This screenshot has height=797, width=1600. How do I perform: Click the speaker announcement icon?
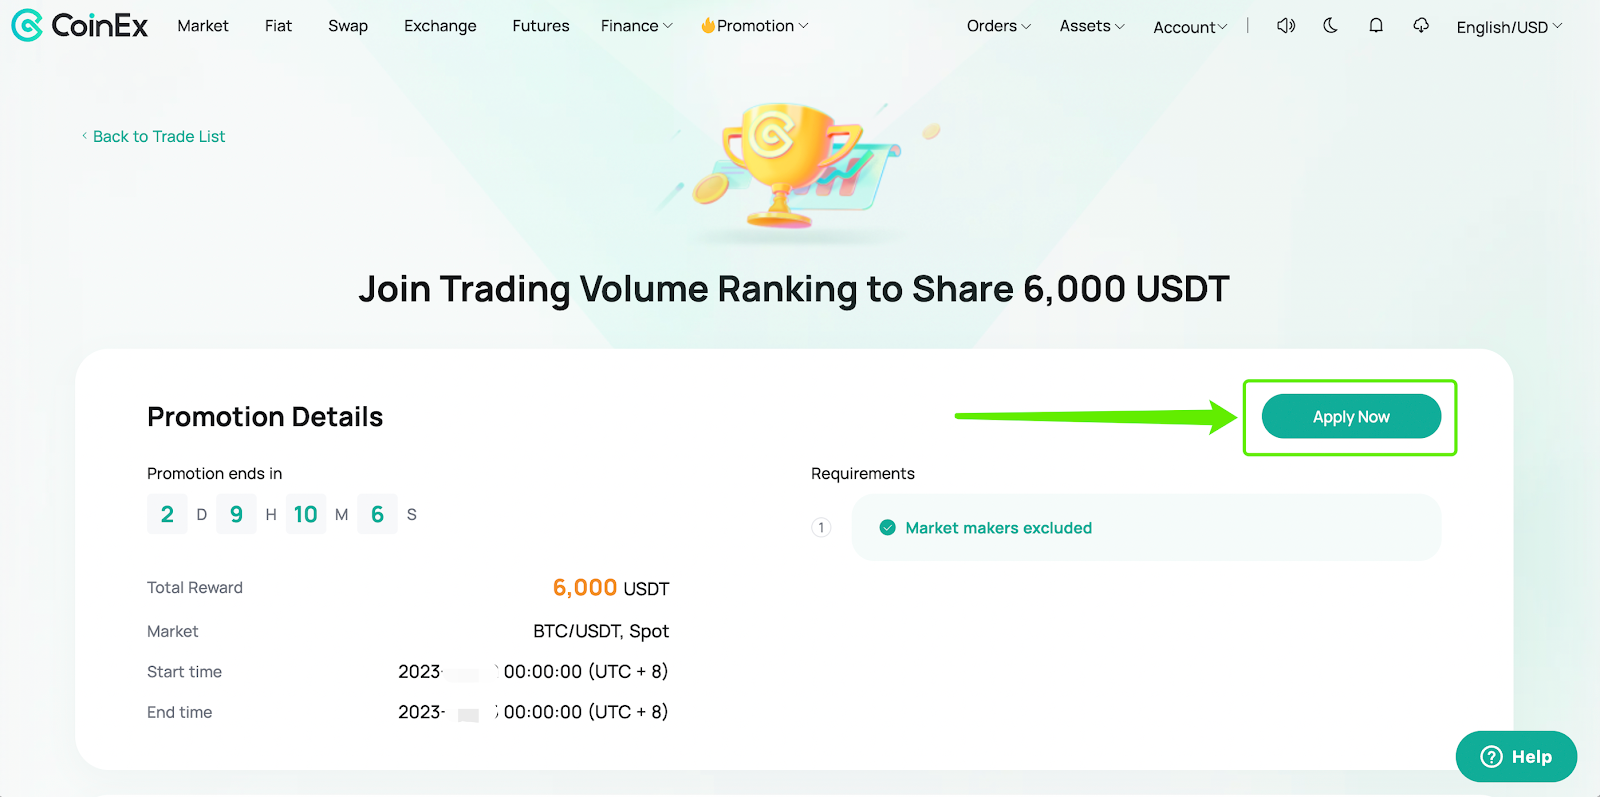pyautogui.click(x=1286, y=26)
